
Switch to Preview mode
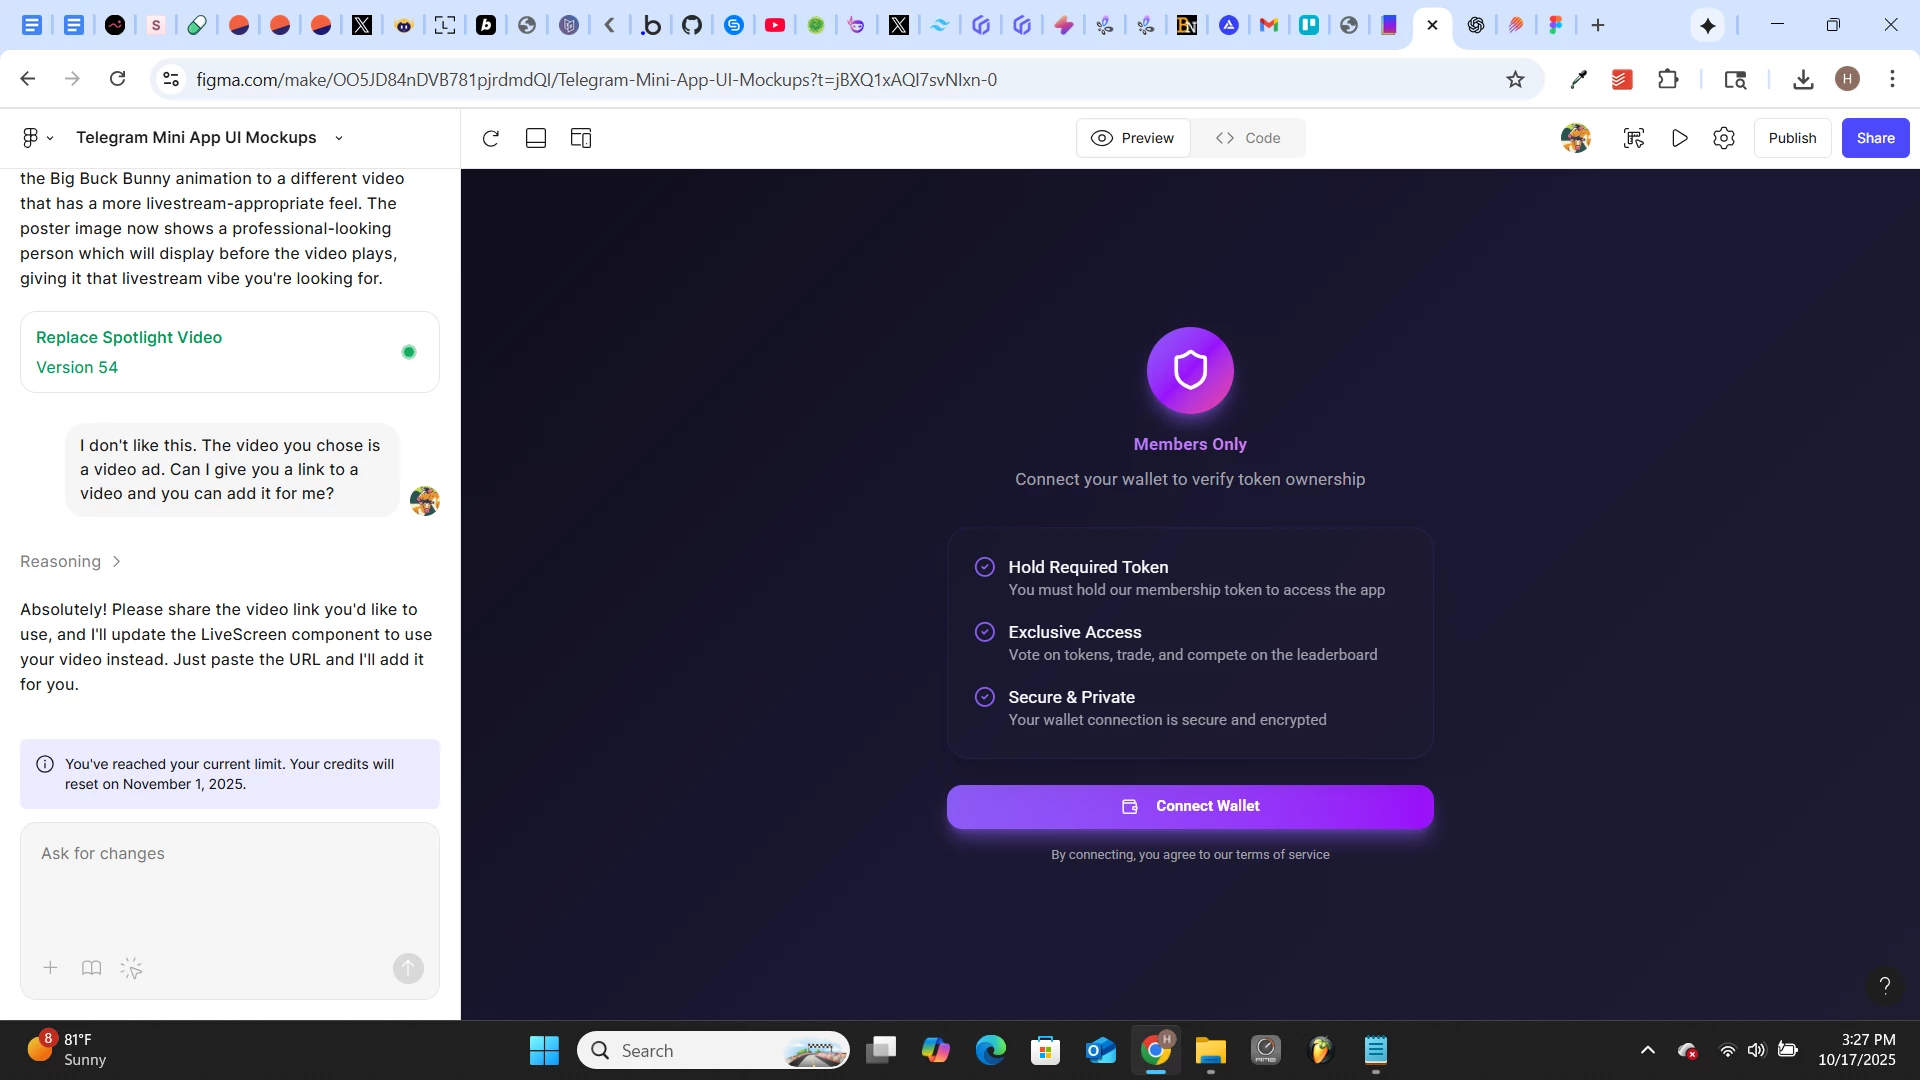click(x=1133, y=138)
